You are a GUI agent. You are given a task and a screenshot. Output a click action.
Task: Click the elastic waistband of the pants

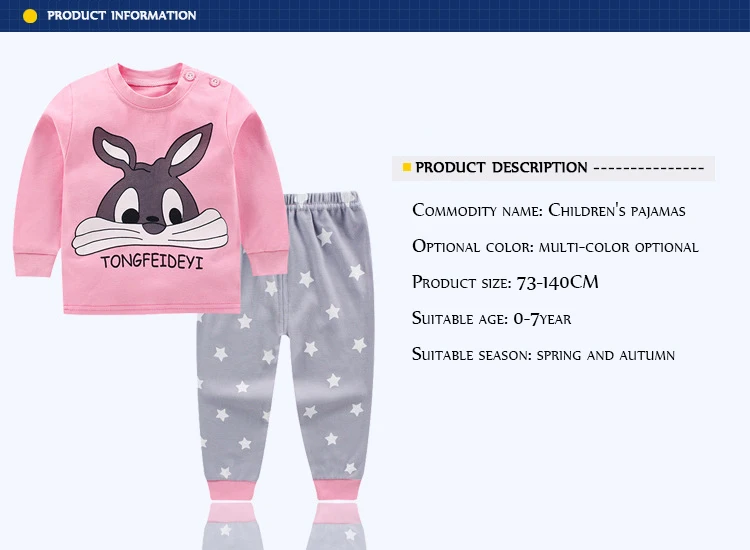(321, 198)
